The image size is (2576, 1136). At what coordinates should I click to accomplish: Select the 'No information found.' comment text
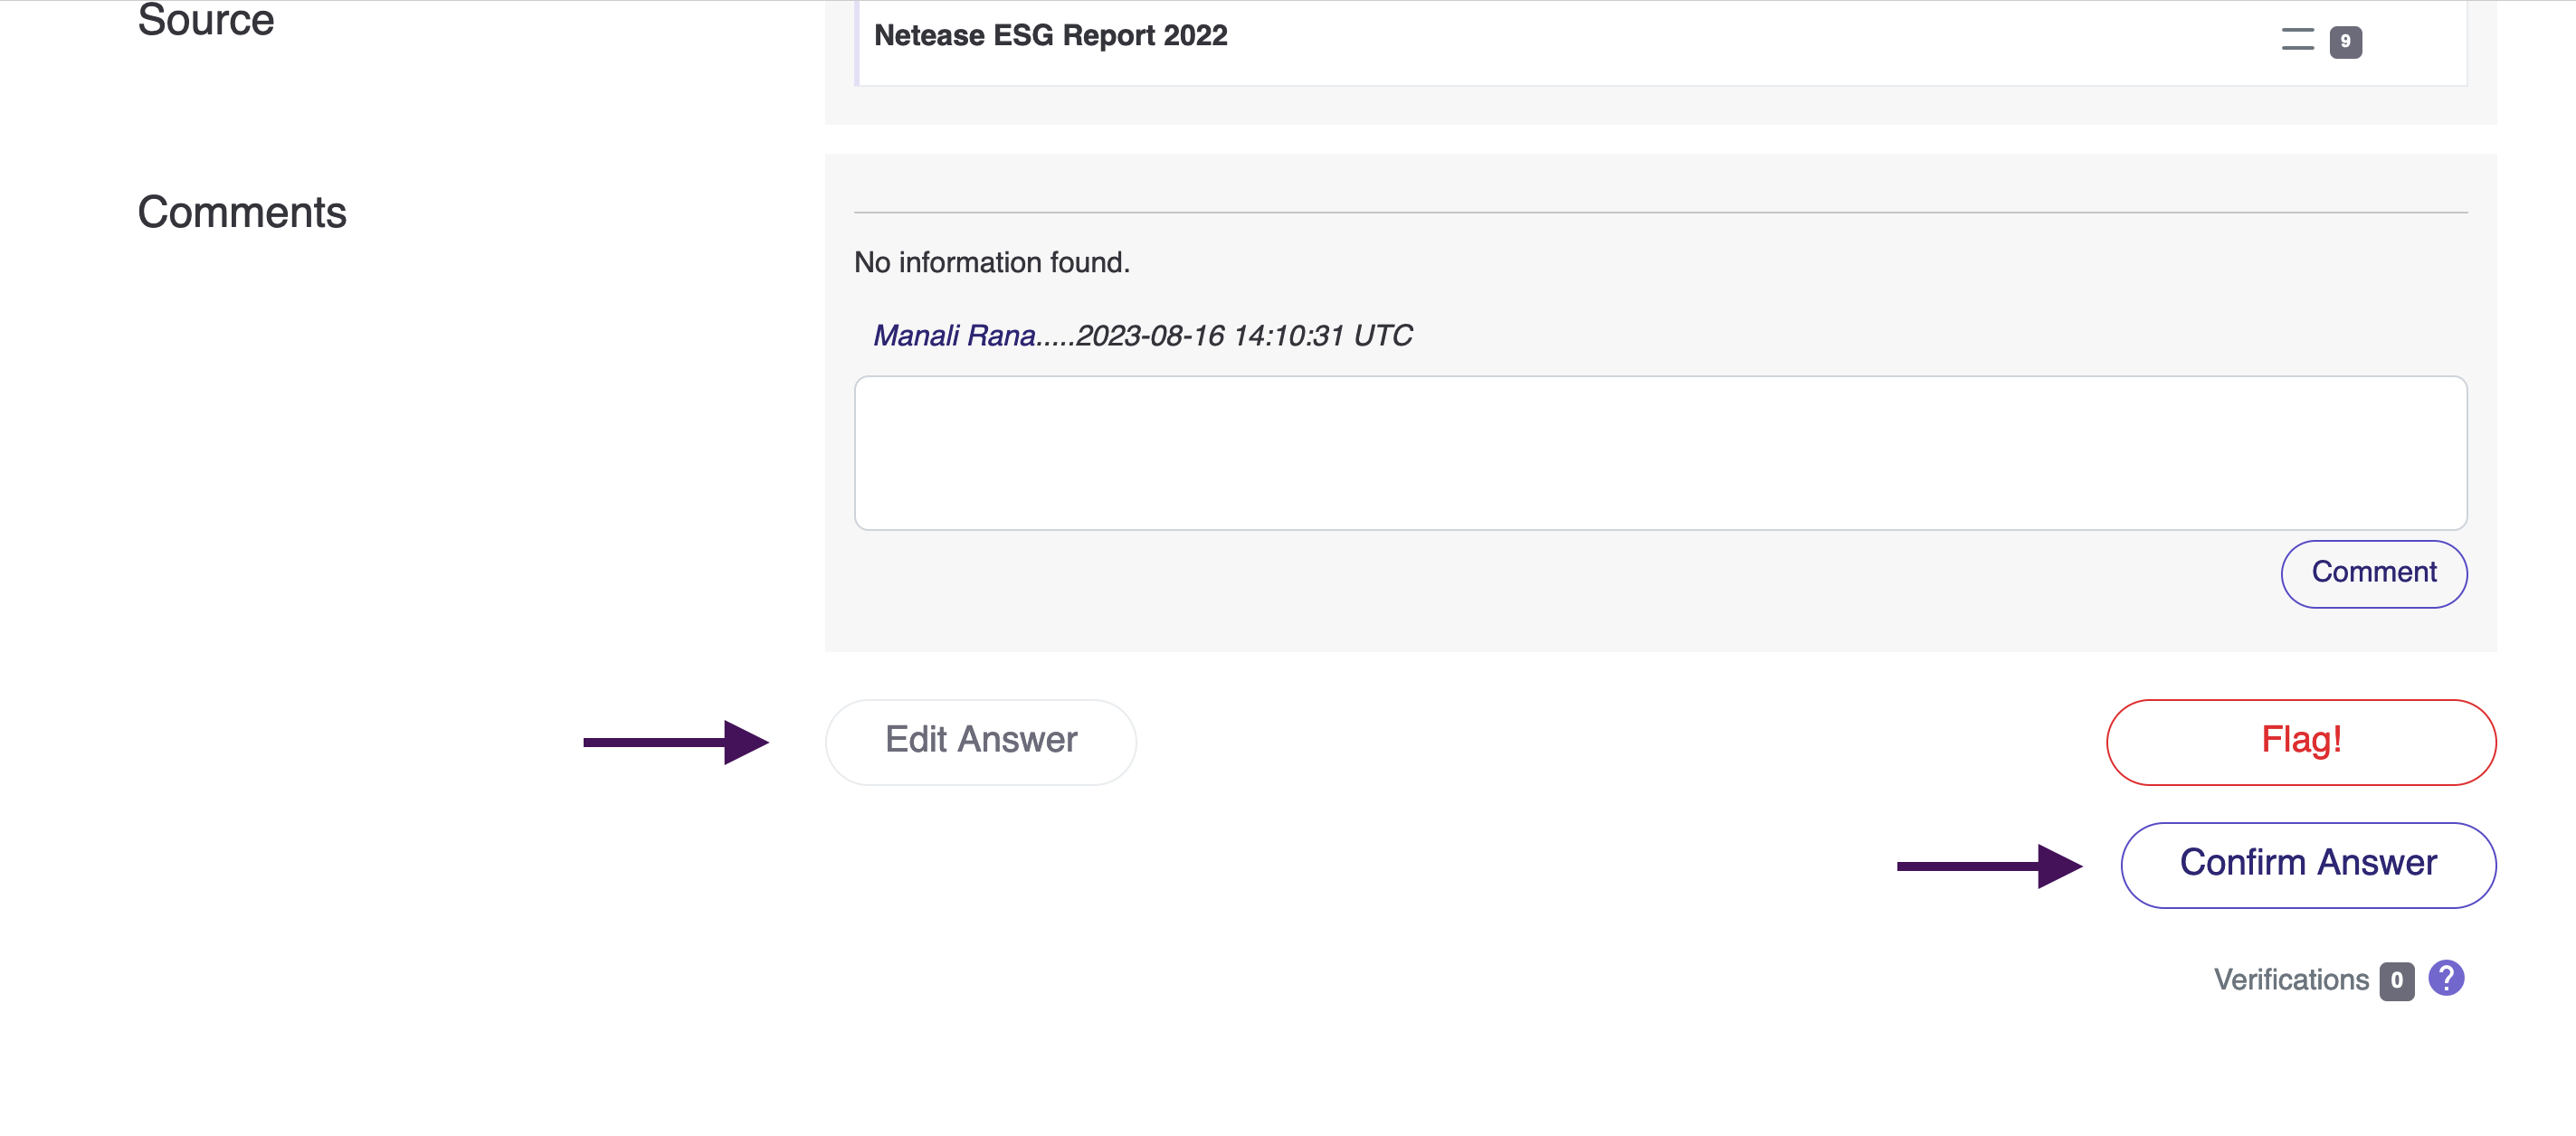991,262
